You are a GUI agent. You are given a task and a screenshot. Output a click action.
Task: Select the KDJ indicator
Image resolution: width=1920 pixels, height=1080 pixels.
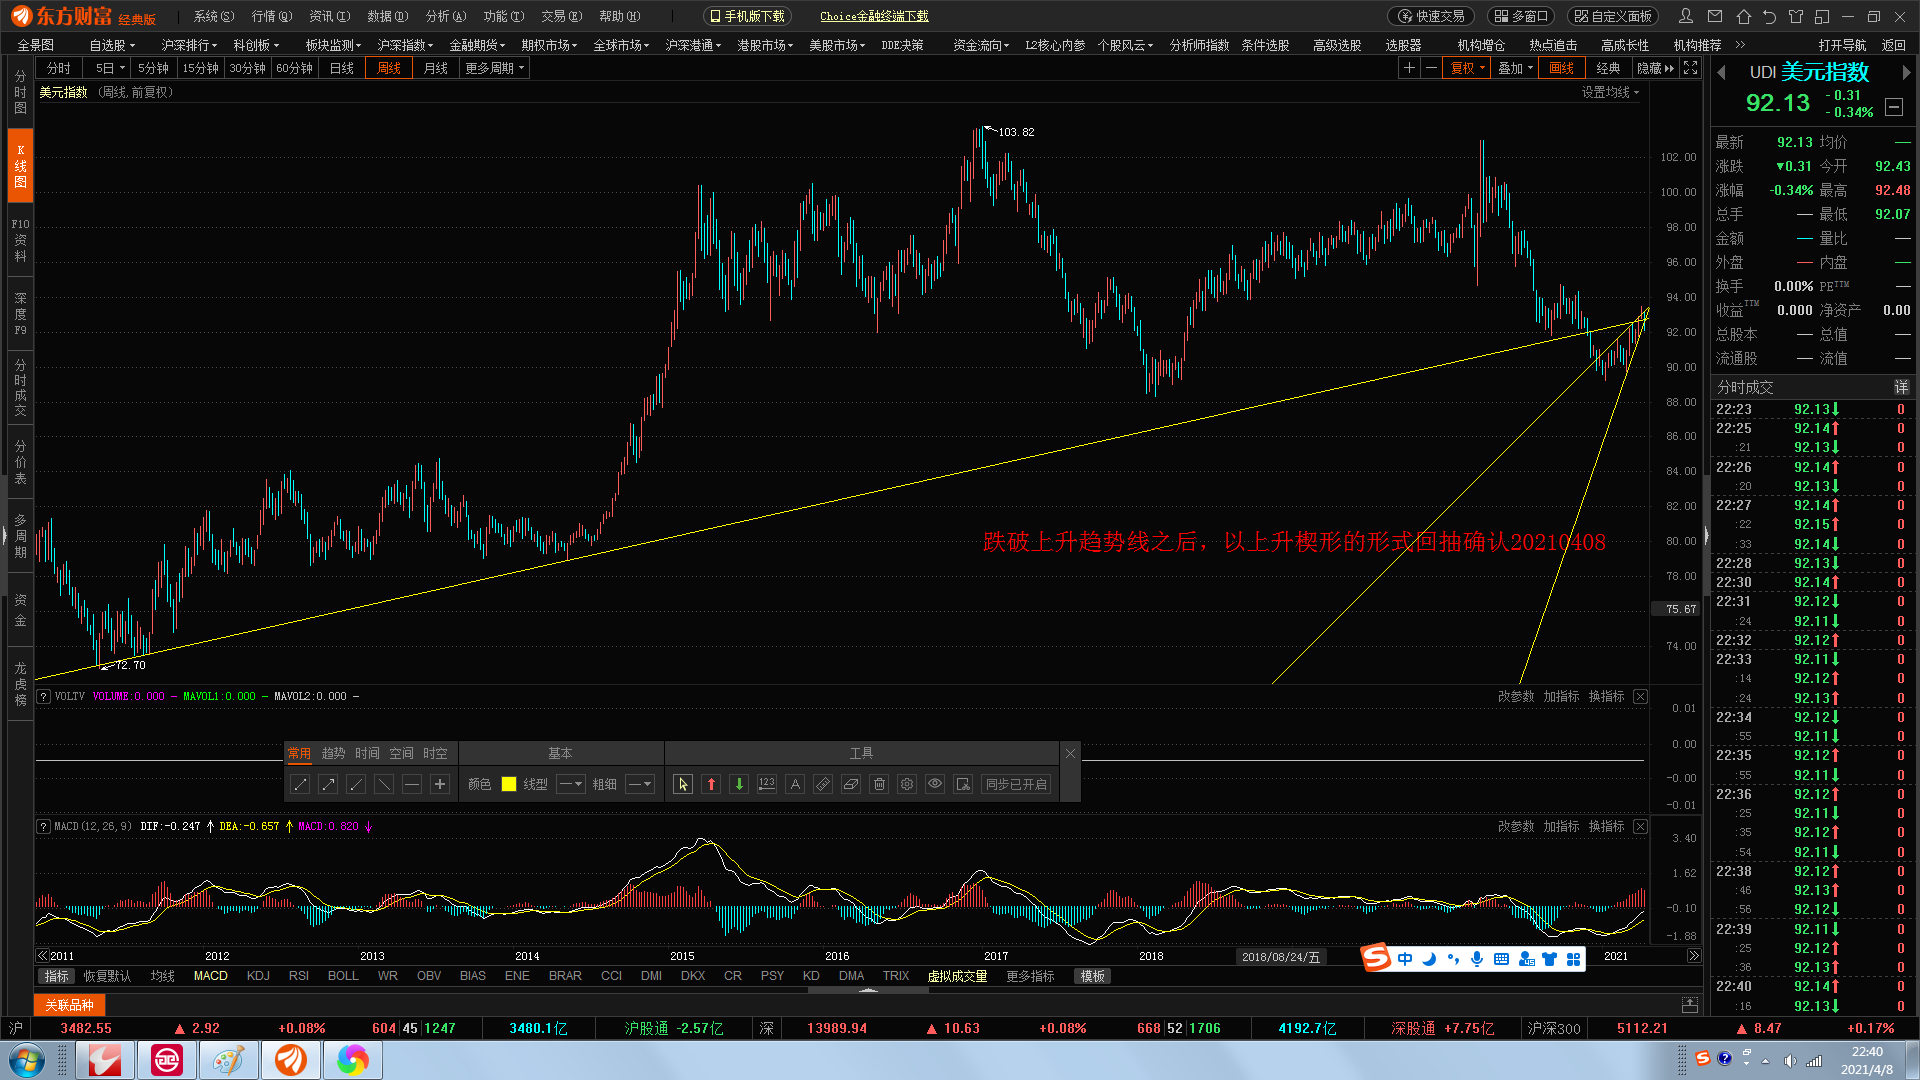tap(258, 976)
